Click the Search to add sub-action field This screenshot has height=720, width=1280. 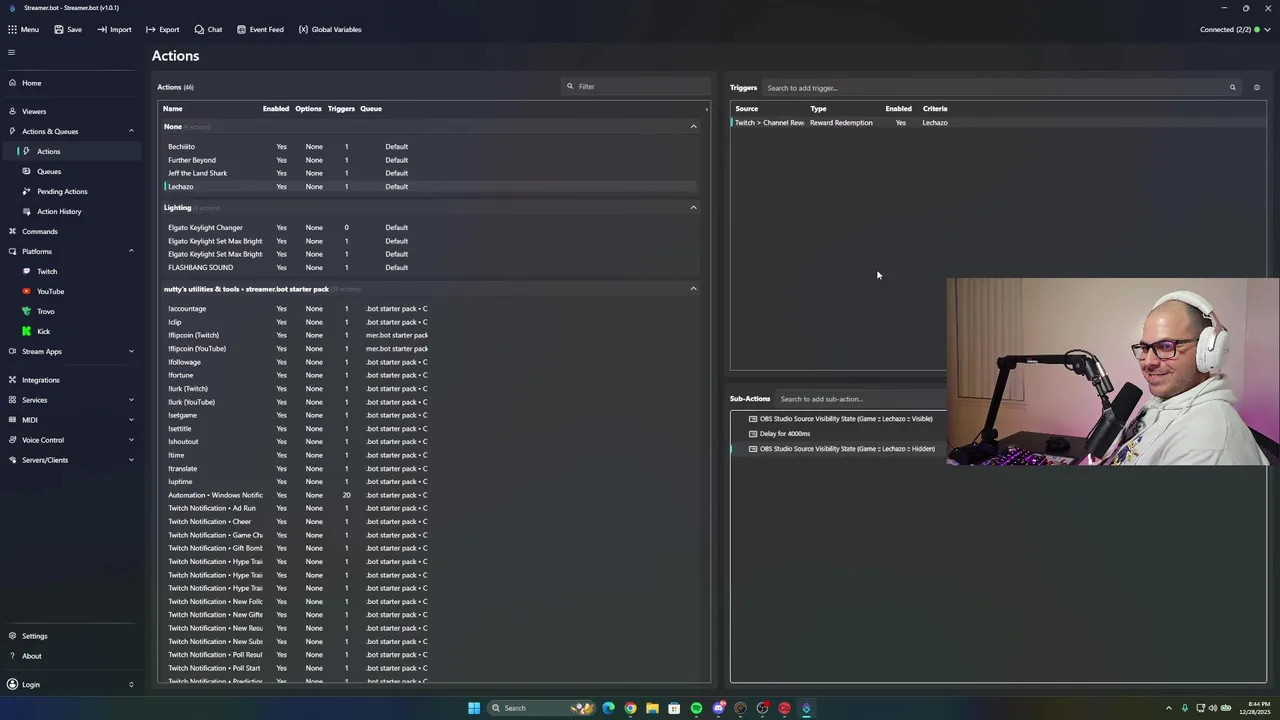click(860, 399)
